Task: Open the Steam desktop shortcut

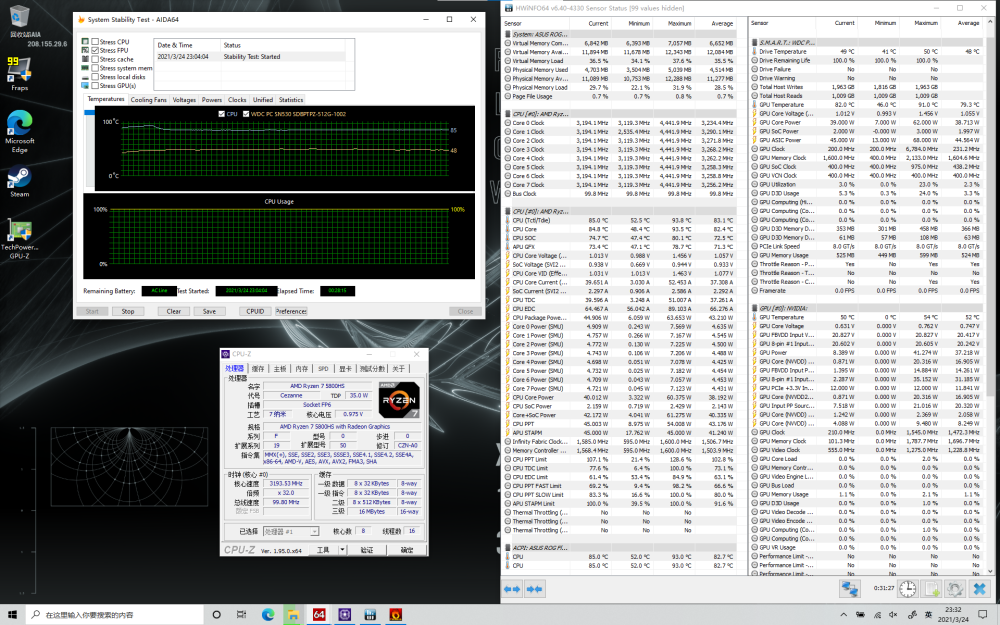Action: point(18,178)
